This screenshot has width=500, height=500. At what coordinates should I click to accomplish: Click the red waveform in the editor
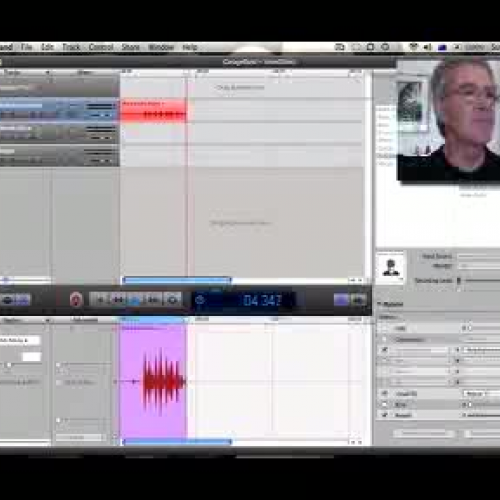[x=163, y=381]
